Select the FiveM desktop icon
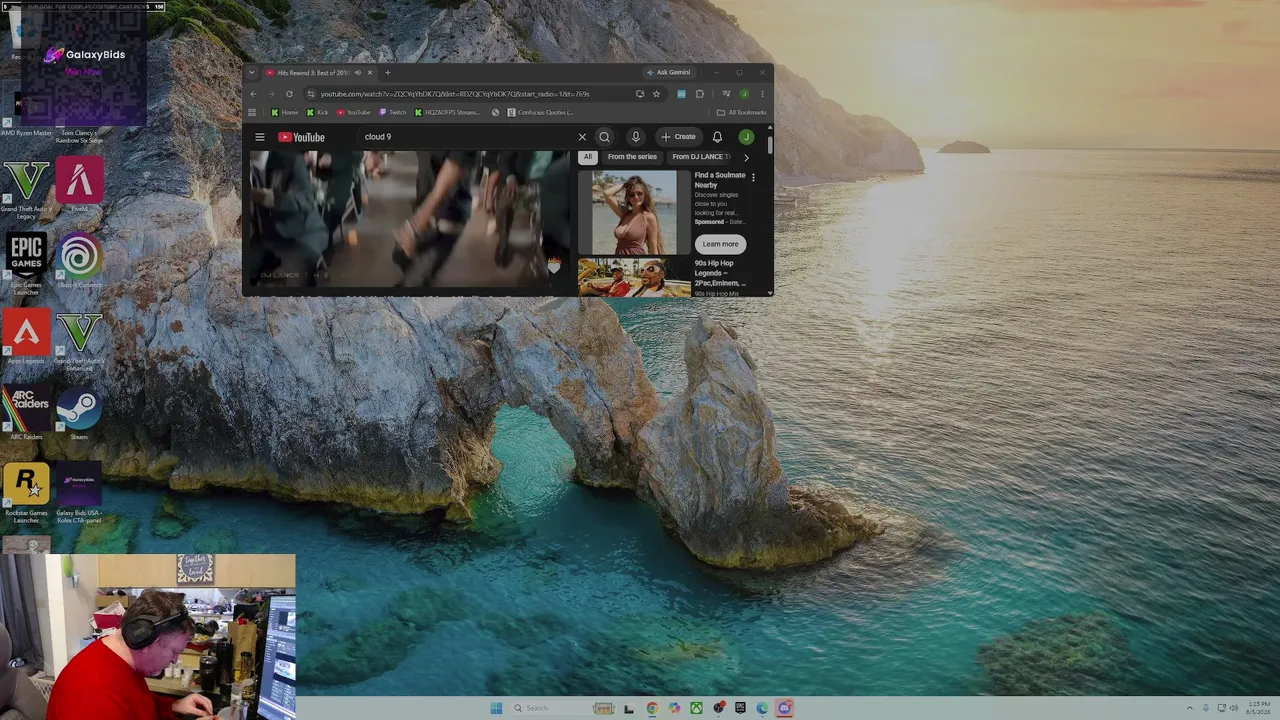 [79, 185]
